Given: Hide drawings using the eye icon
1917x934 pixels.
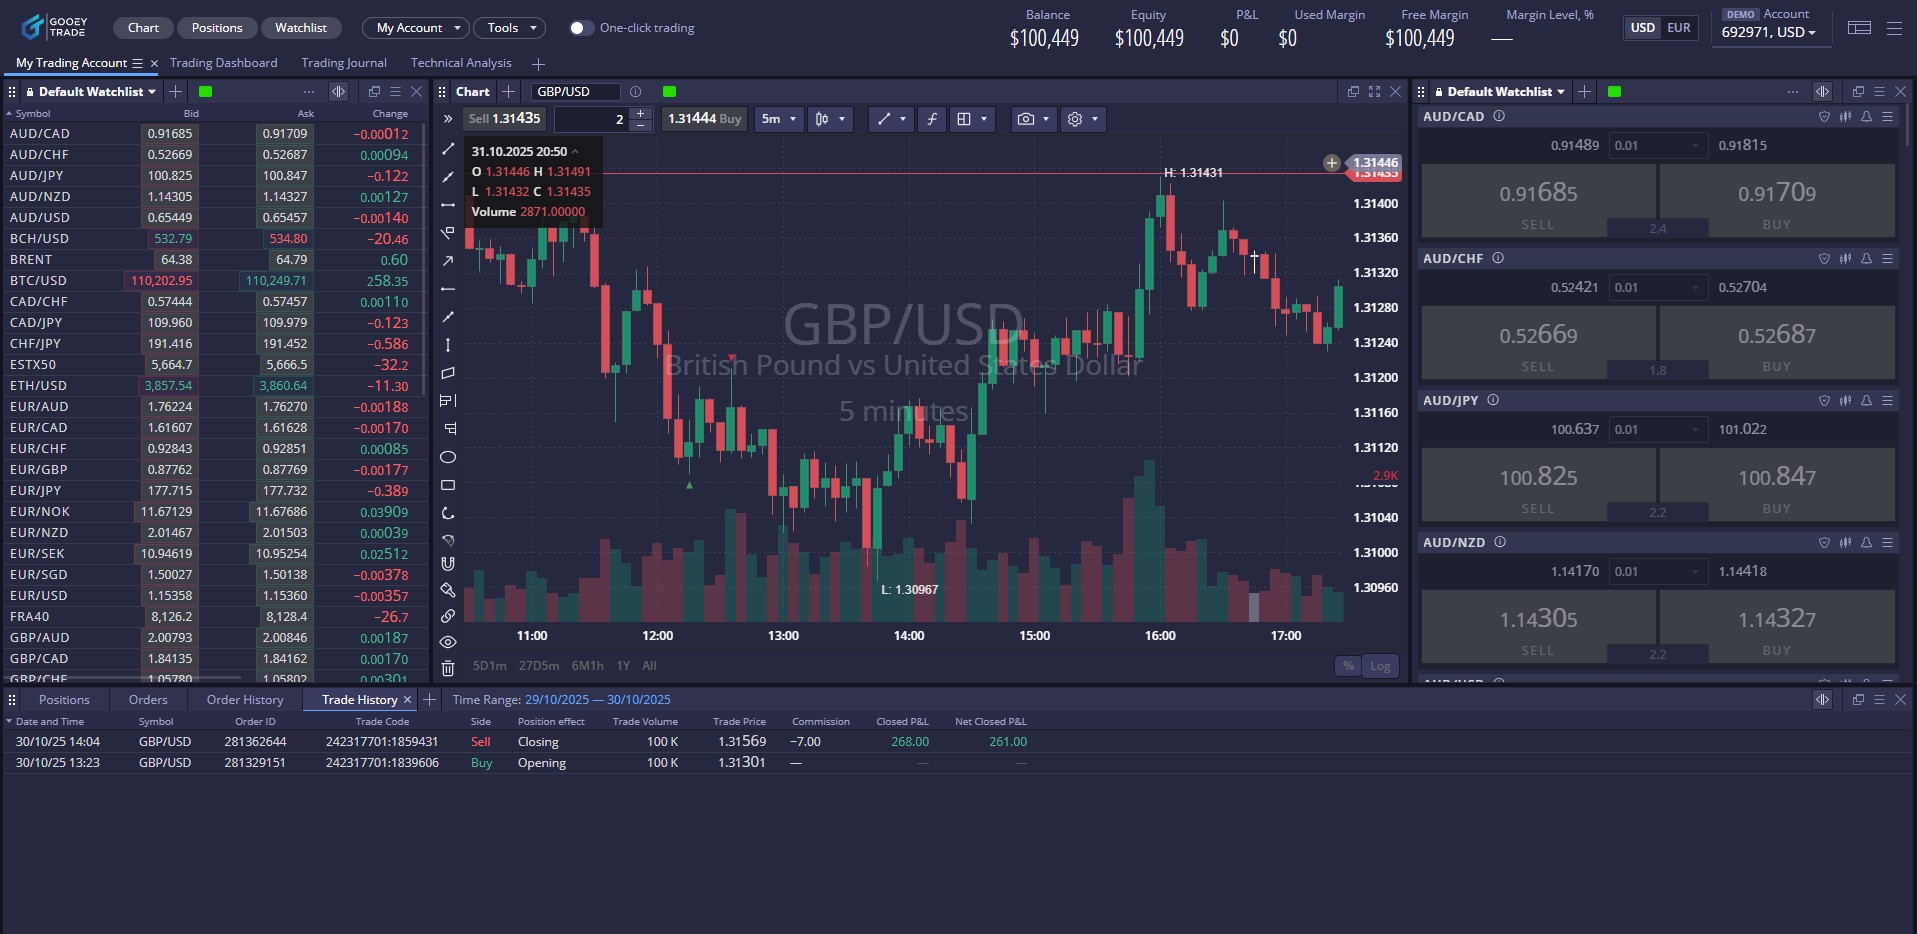Looking at the screenshot, I should [x=448, y=641].
